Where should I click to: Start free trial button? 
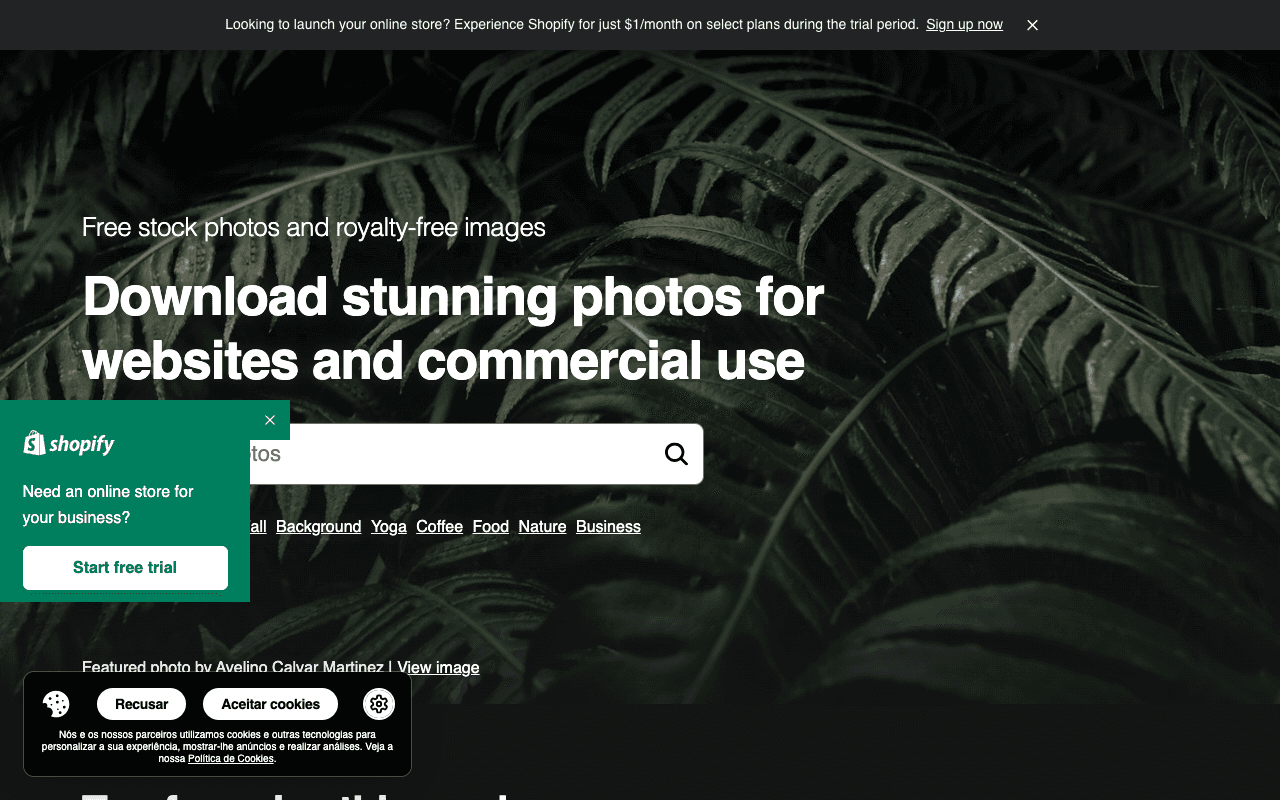click(125, 568)
